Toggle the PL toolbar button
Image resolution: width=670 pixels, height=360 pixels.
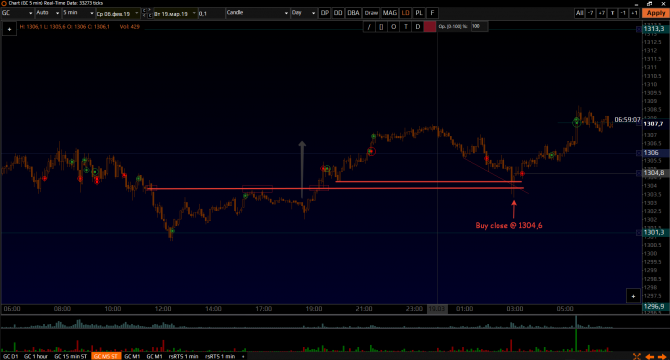419,13
